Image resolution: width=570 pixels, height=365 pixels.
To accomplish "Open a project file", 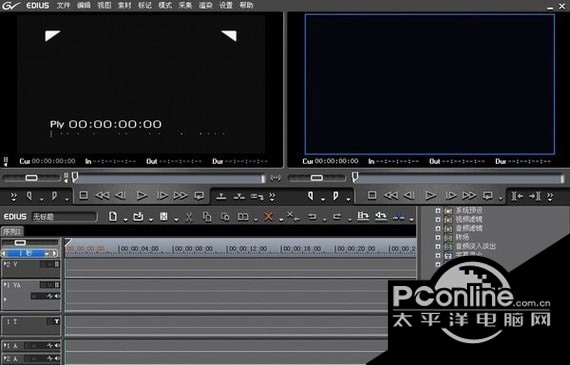I will (x=138, y=217).
